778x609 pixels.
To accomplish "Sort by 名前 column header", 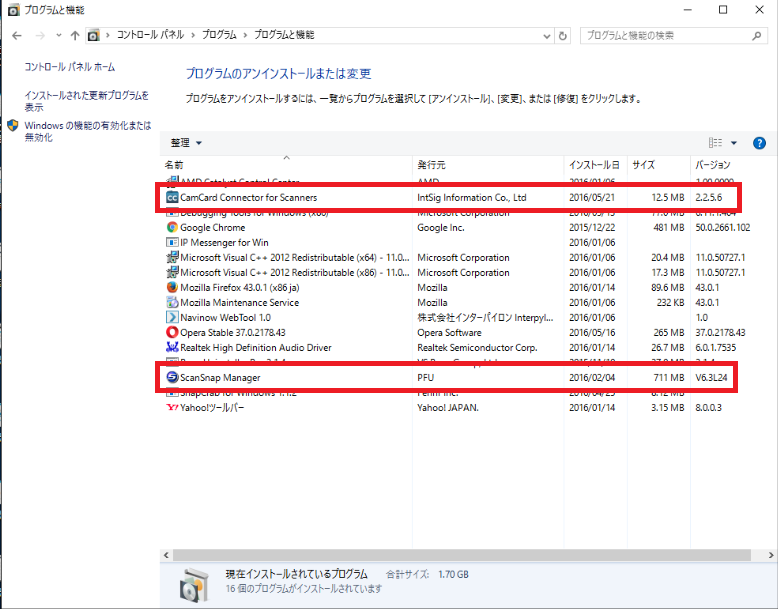I will point(288,165).
